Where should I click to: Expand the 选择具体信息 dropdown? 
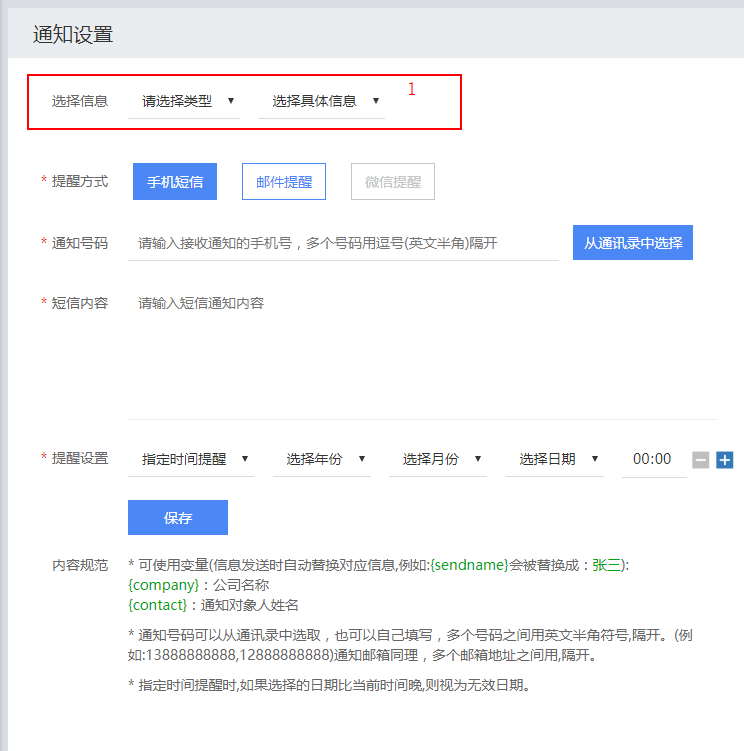(323, 101)
